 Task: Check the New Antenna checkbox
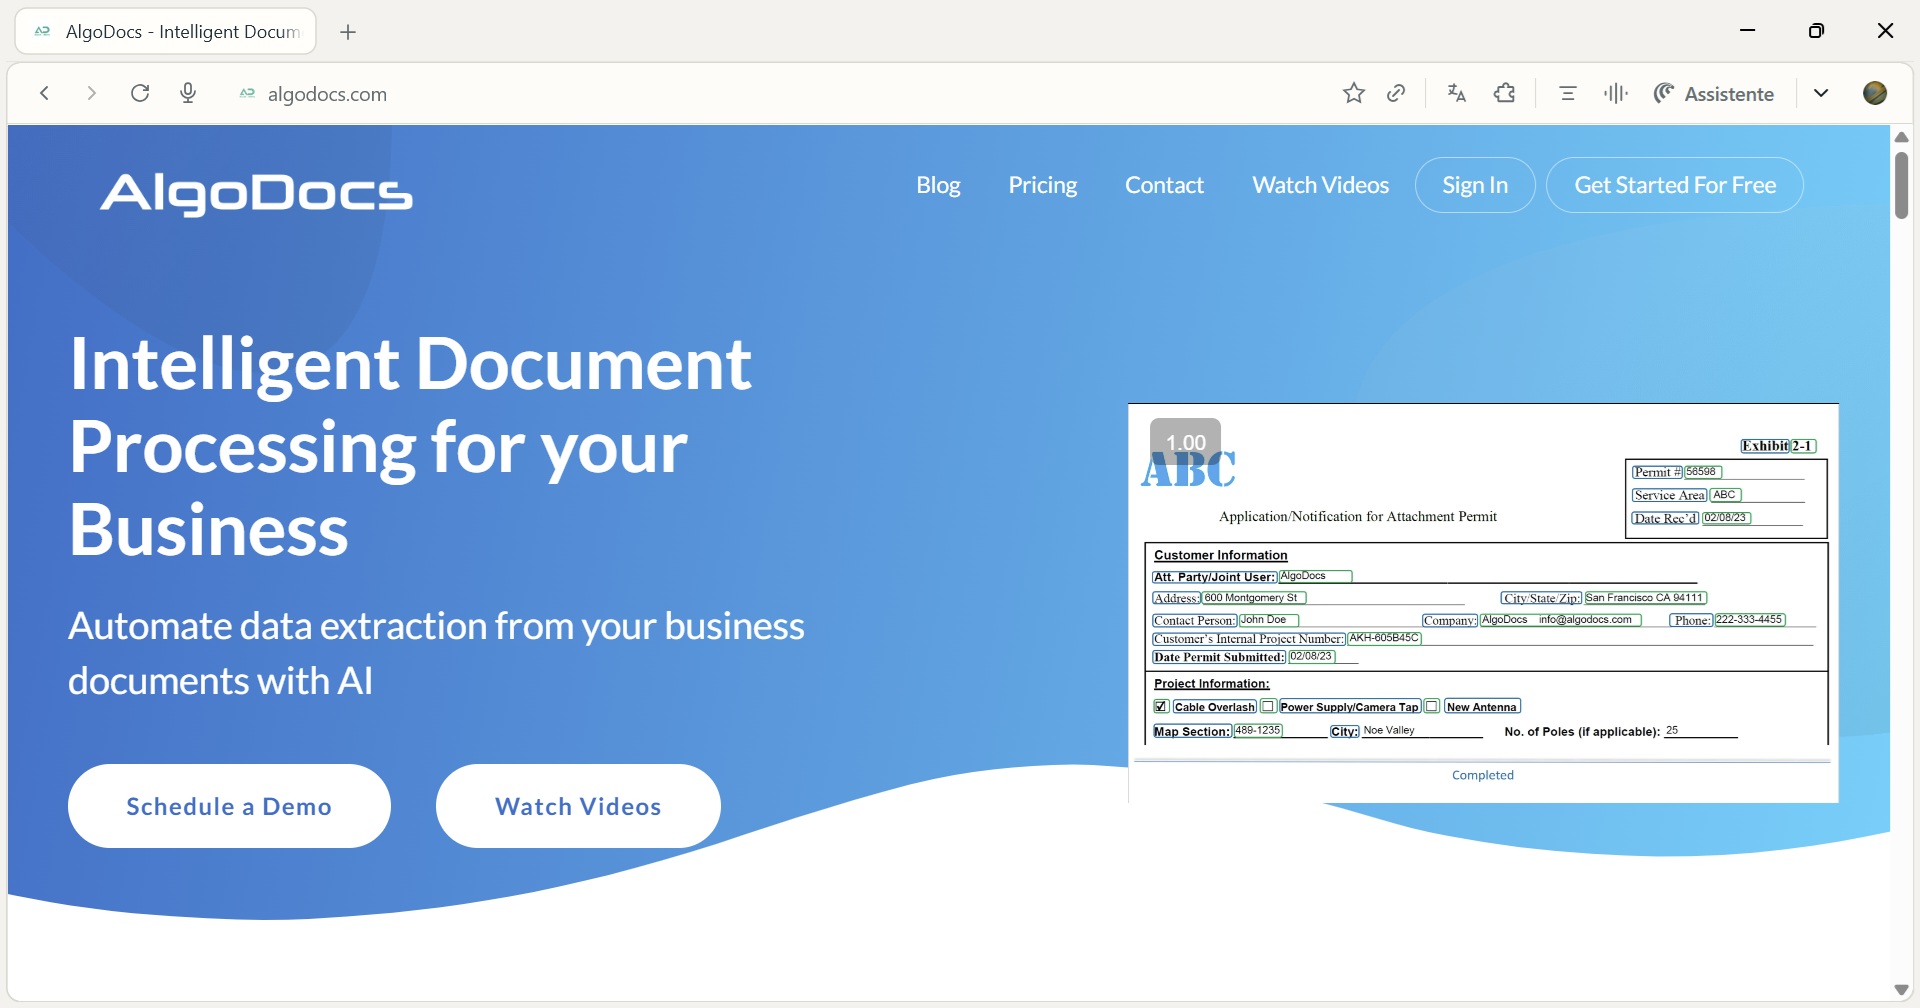point(1432,706)
